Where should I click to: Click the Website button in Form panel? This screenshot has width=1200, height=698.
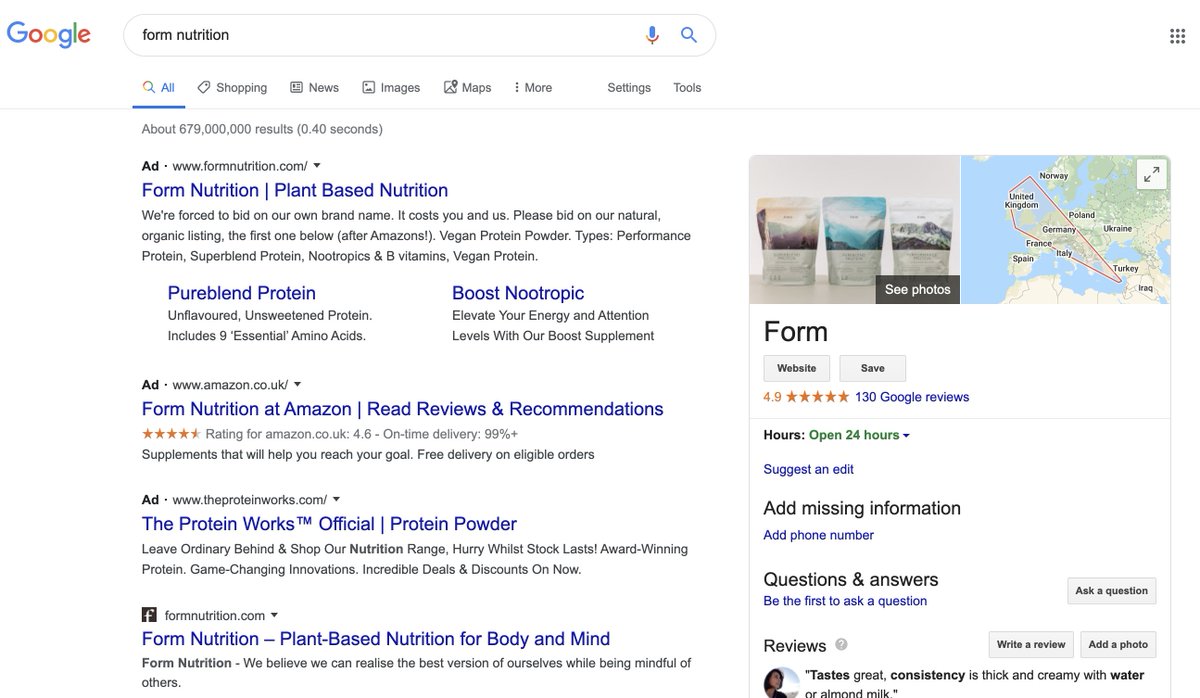(x=797, y=368)
